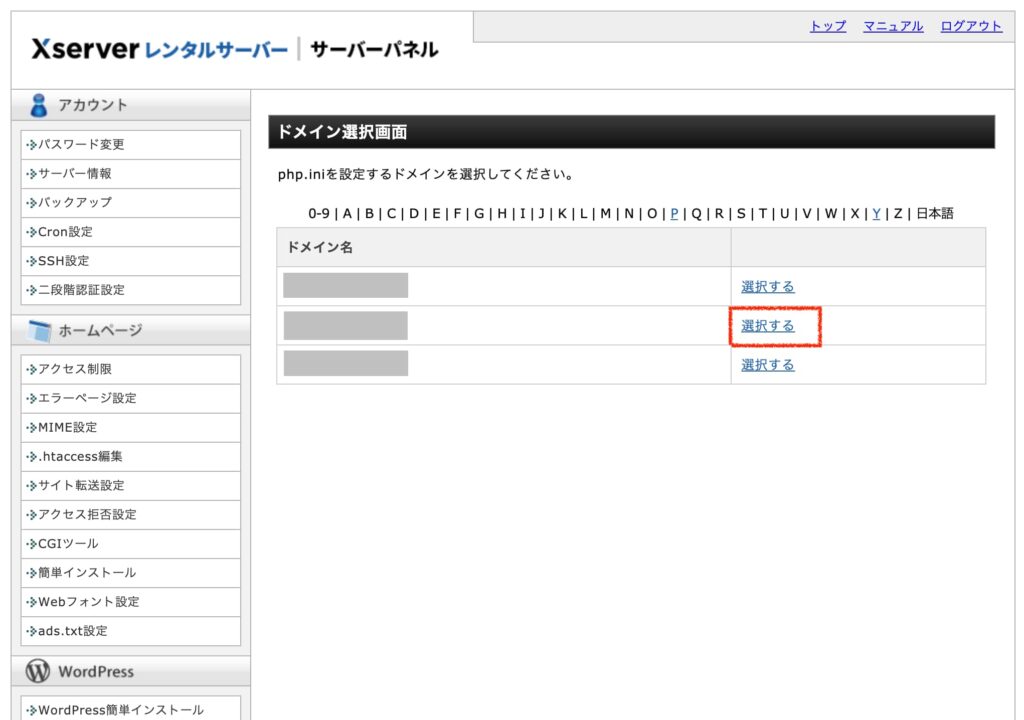Open SSH設定 menu item
Viewport: 1024px width, 720px height.
[x=131, y=261]
